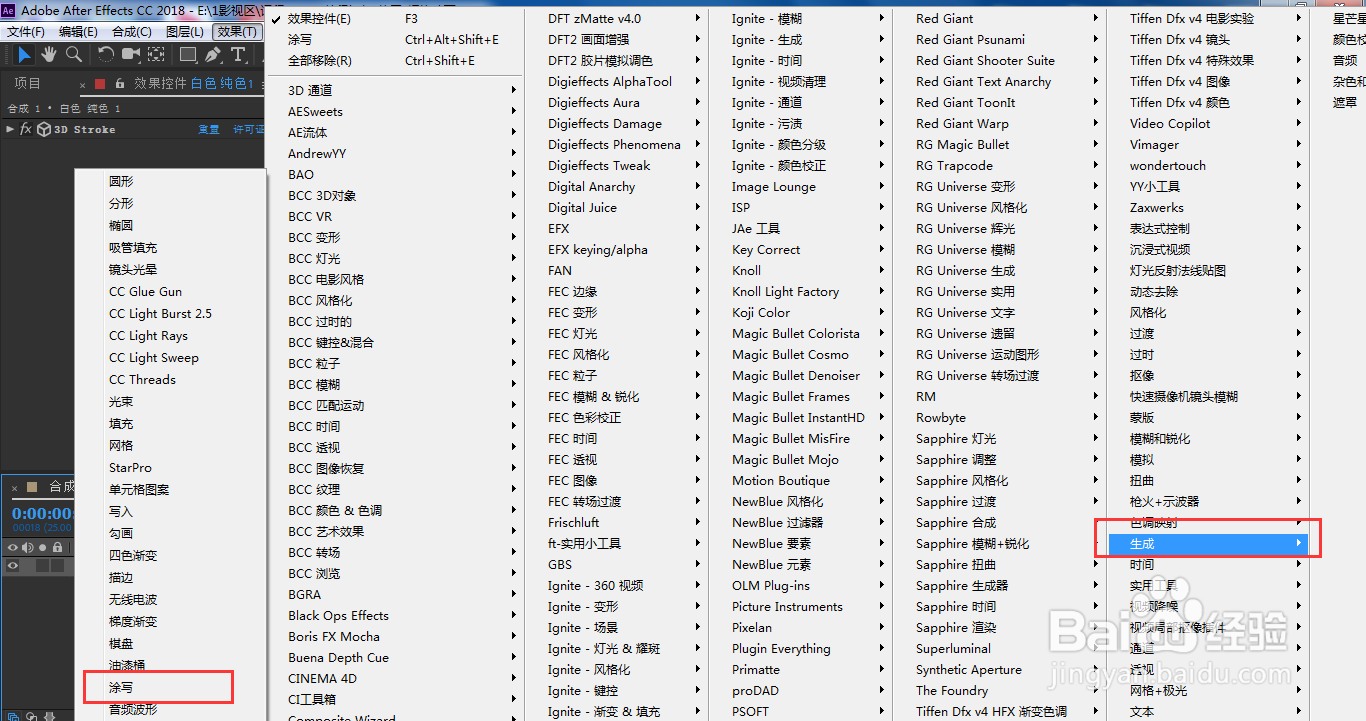Open the 图层(L) menu
The width and height of the screenshot is (1366, 721).
tap(185, 32)
